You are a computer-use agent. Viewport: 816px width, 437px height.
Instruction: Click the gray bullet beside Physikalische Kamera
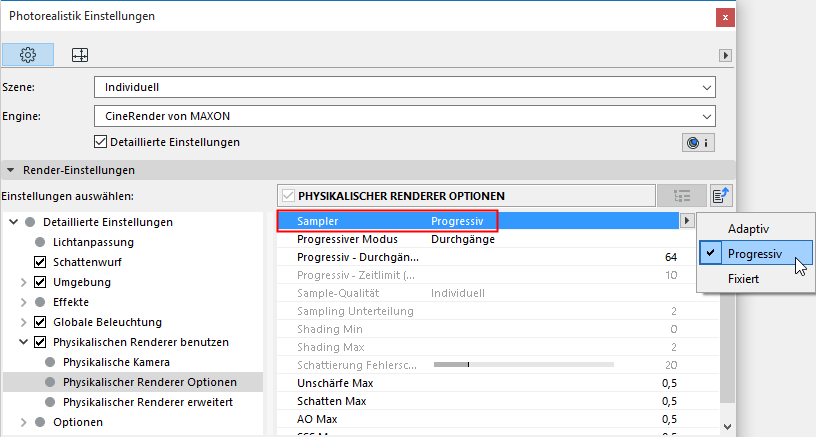(x=50, y=362)
